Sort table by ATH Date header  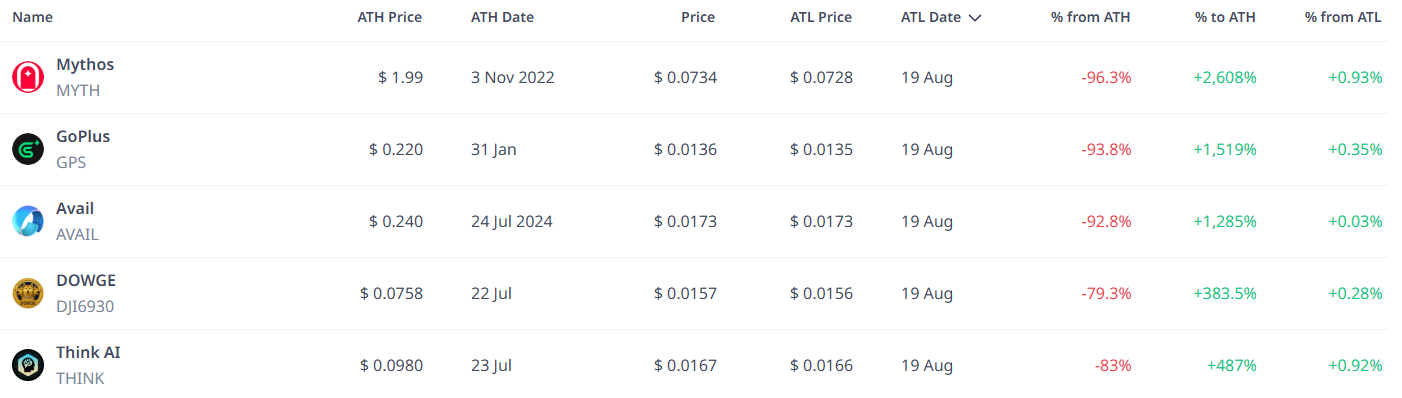pos(502,17)
